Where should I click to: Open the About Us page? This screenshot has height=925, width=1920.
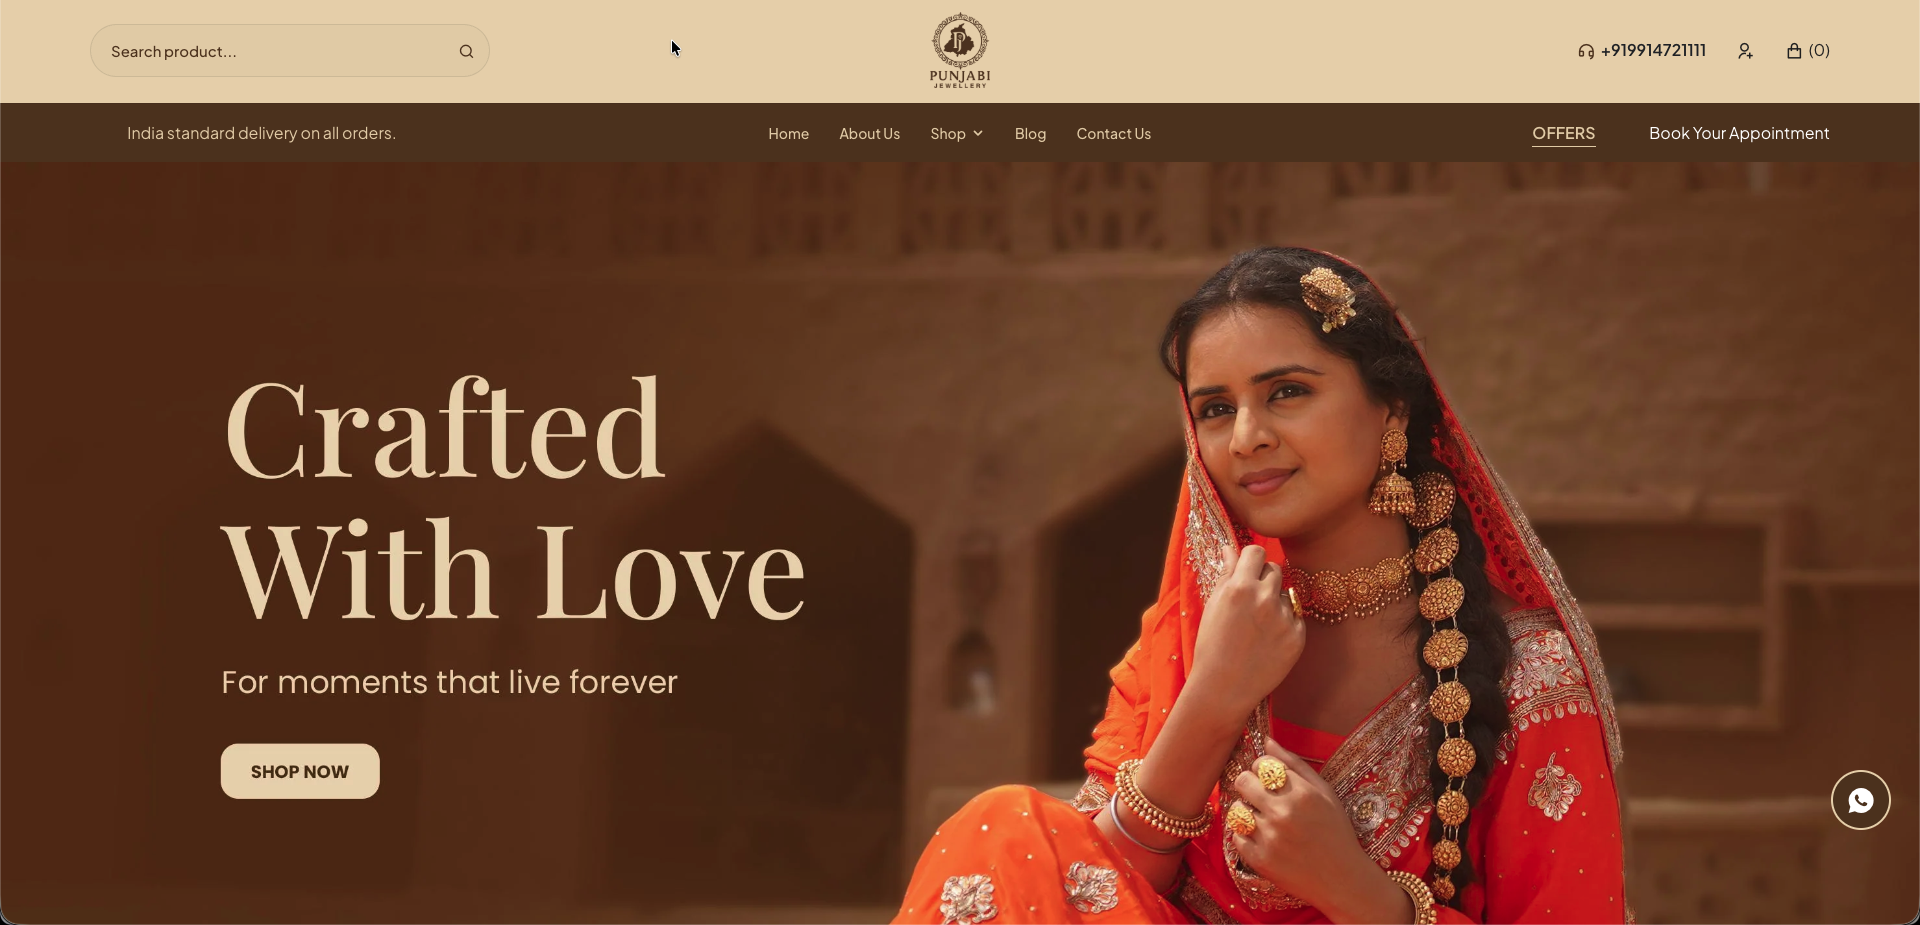(x=869, y=133)
